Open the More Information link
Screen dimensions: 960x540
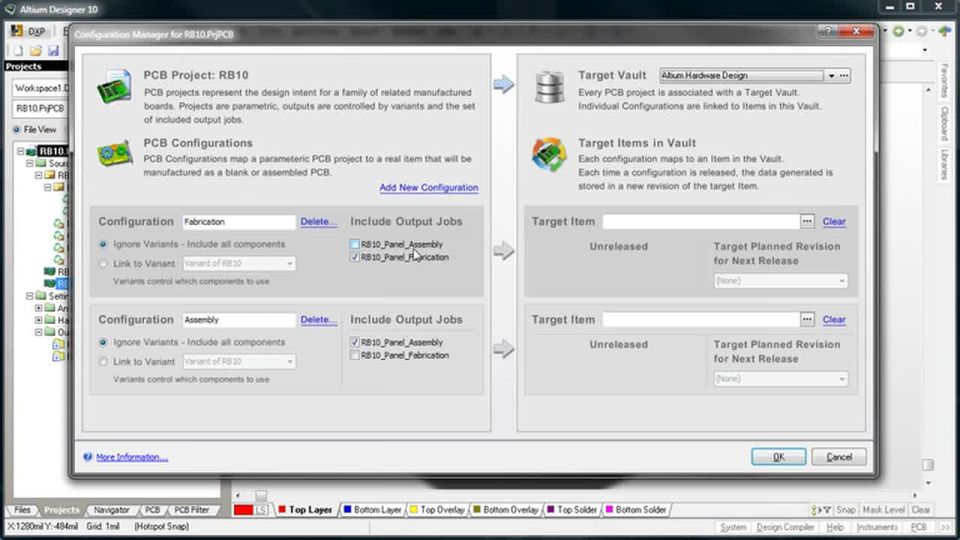pyautogui.click(x=132, y=457)
